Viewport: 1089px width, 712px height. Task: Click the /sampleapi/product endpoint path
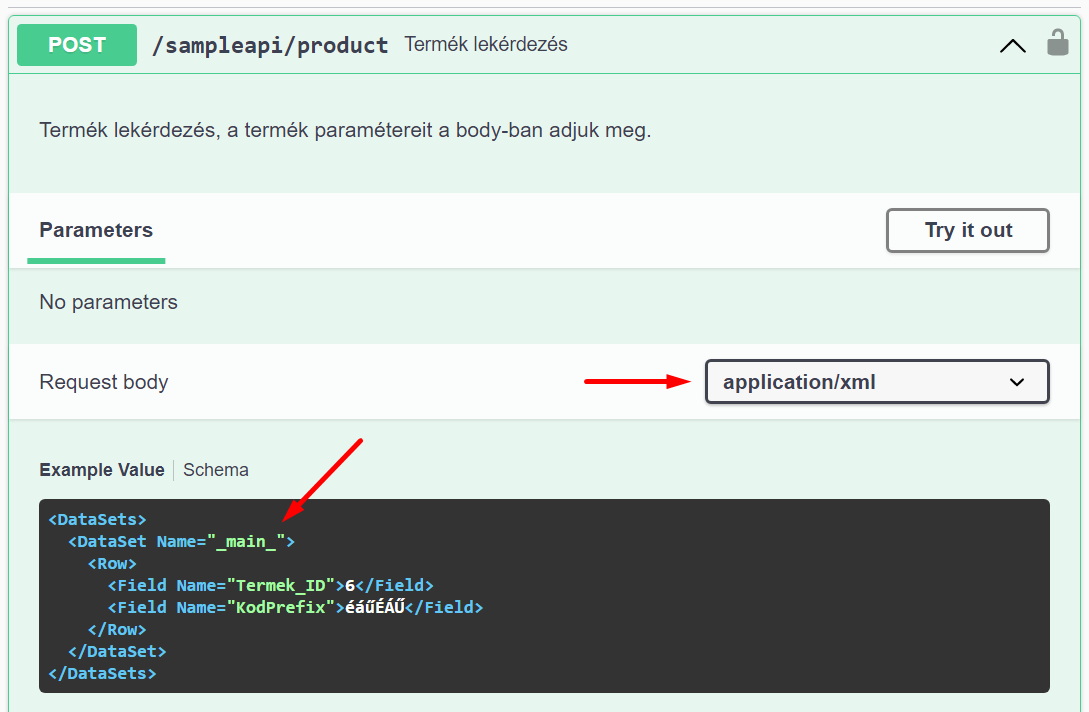(269, 45)
